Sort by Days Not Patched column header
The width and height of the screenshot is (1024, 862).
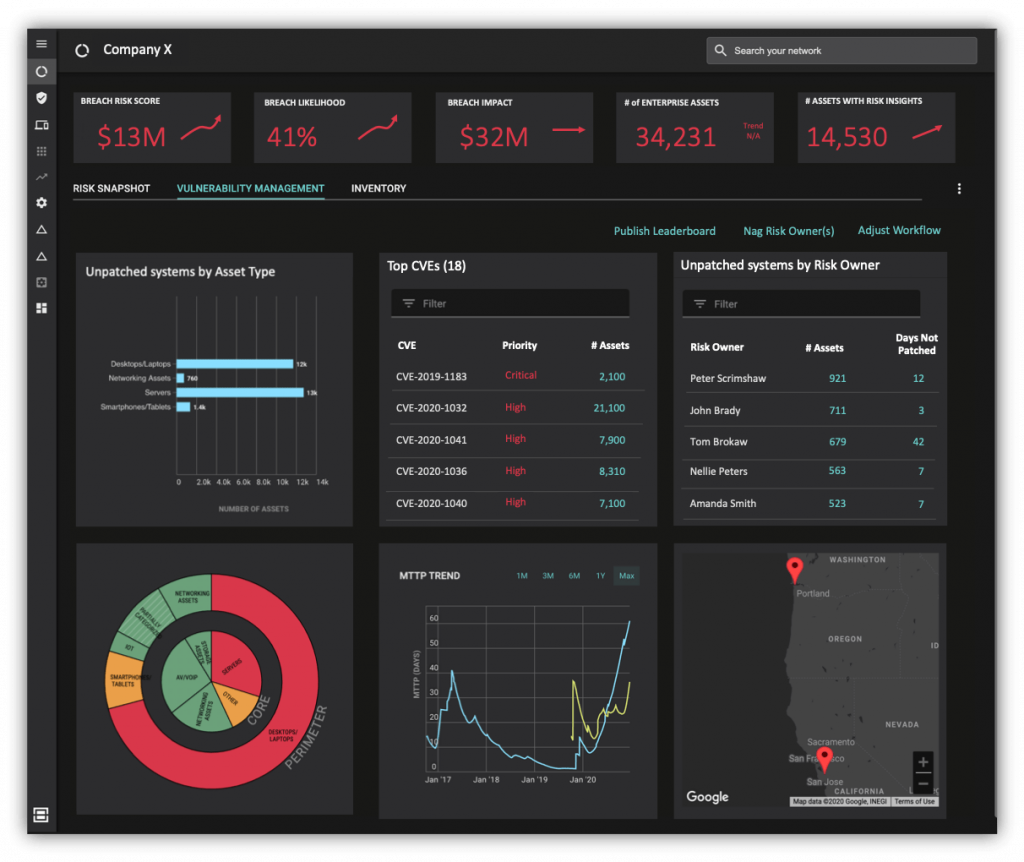click(x=916, y=344)
